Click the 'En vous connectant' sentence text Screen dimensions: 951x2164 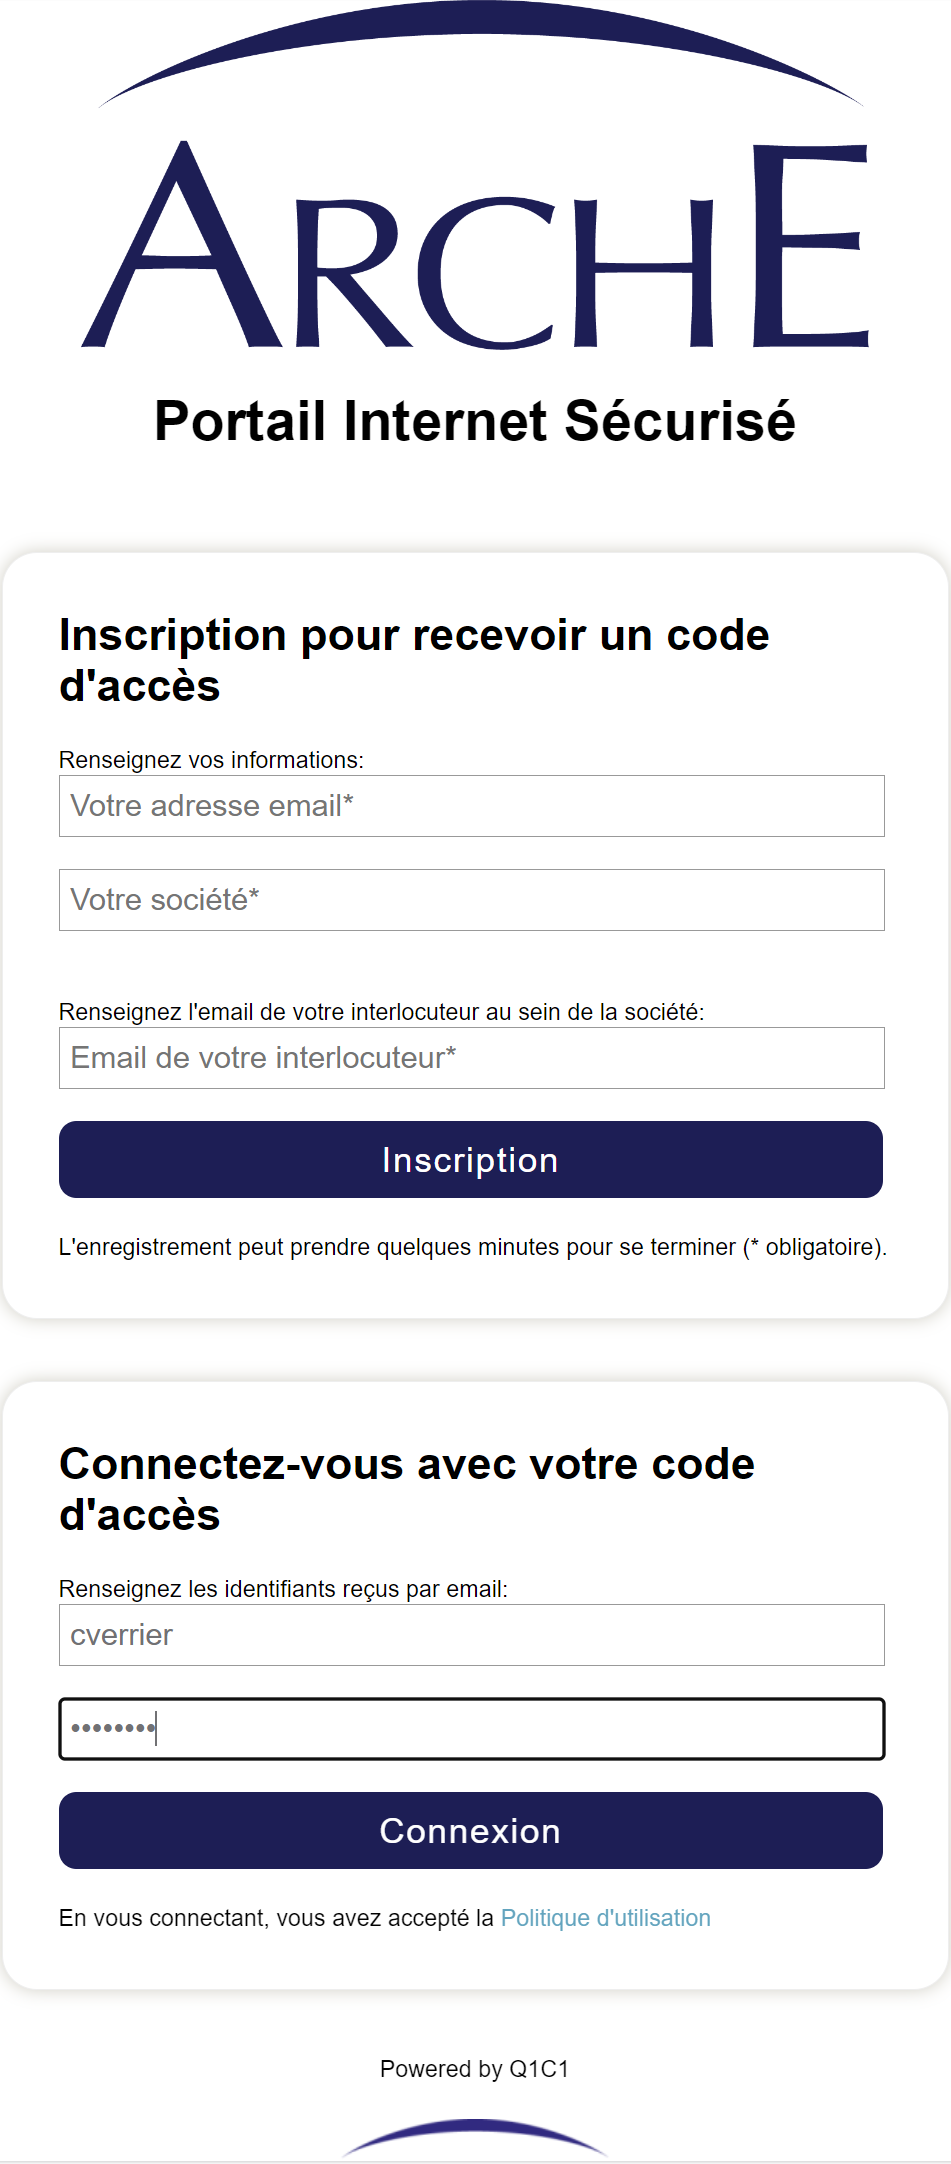click(276, 1918)
